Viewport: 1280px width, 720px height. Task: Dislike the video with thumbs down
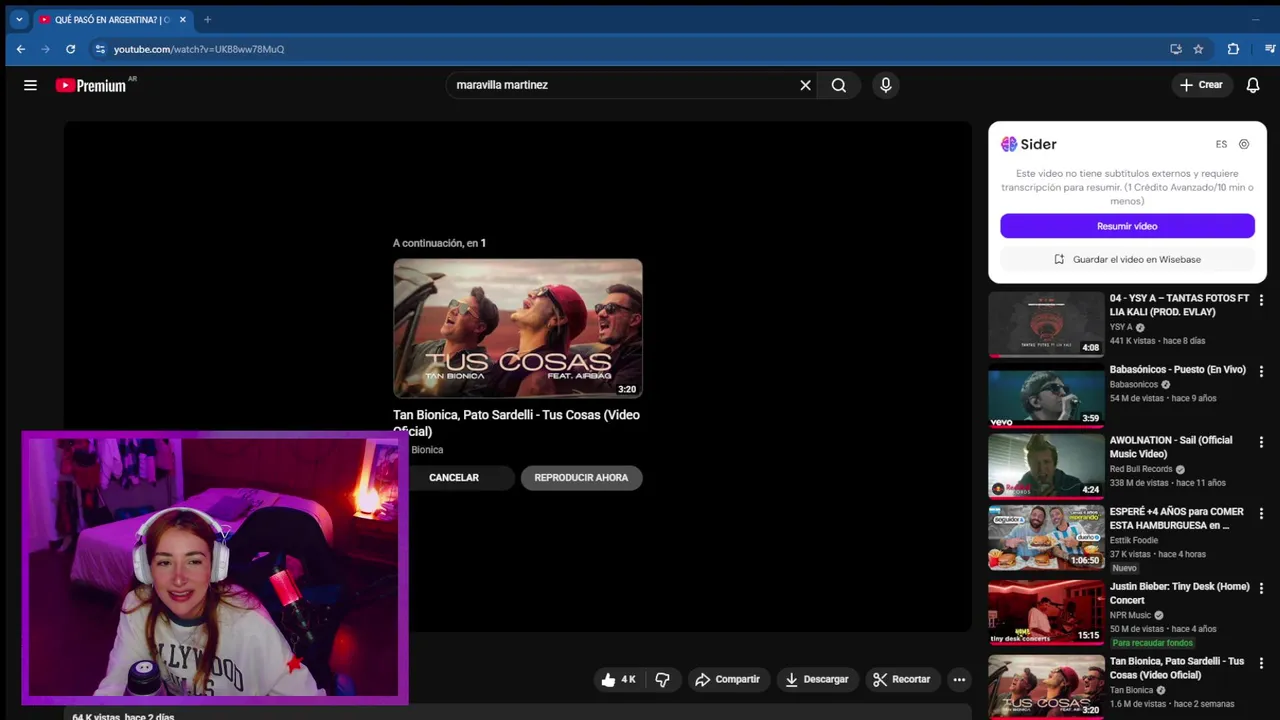(x=662, y=679)
